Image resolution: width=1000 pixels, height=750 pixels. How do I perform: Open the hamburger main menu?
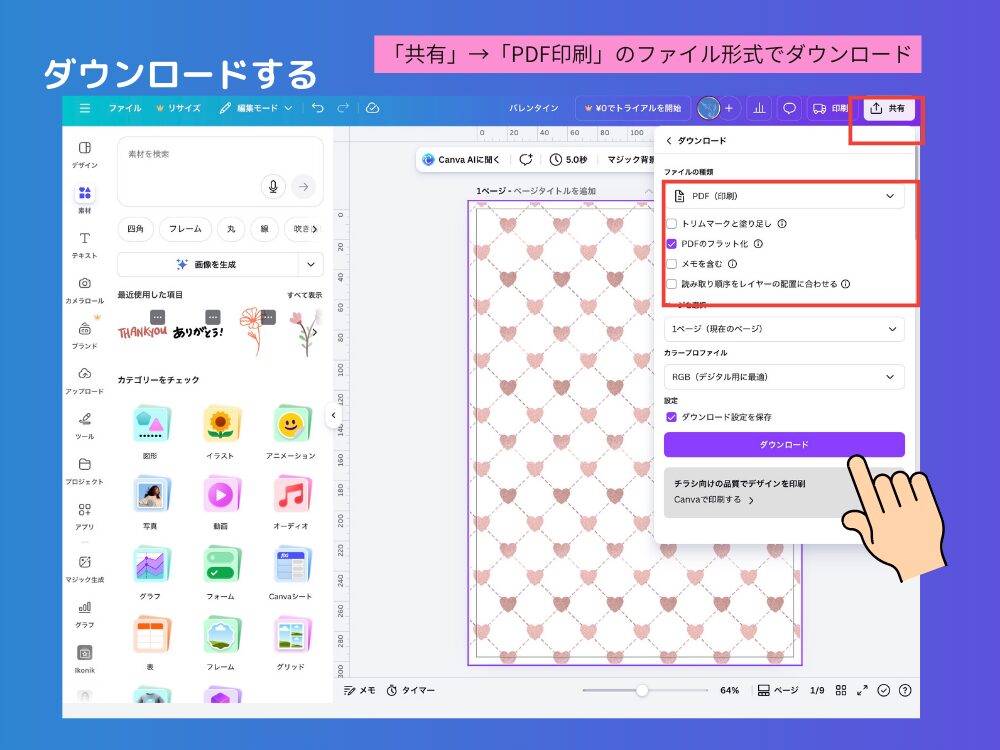point(85,108)
